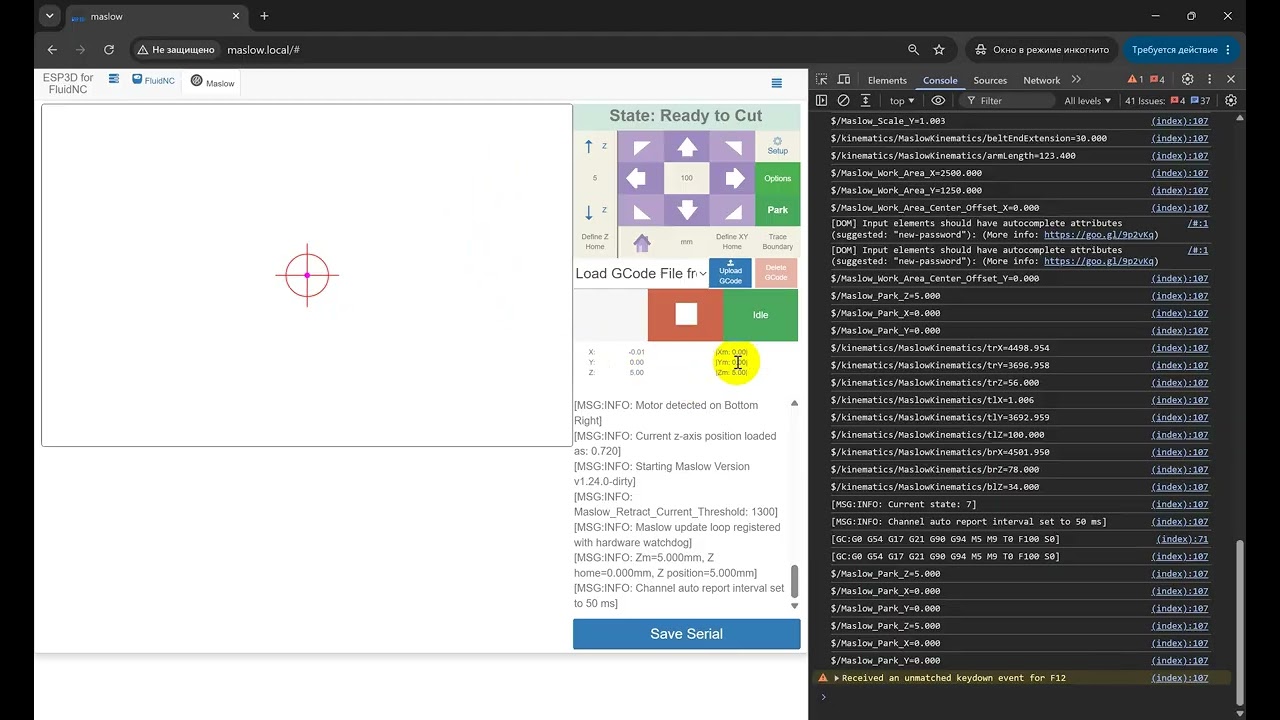Click Delete GCode button

(776, 273)
